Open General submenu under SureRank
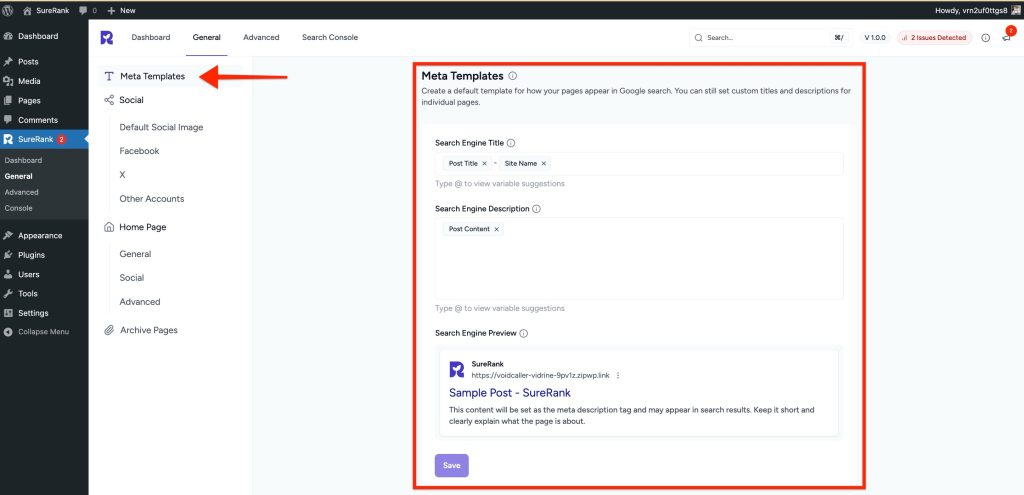This screenshot has width=1024, height=495. pos(18,176)
